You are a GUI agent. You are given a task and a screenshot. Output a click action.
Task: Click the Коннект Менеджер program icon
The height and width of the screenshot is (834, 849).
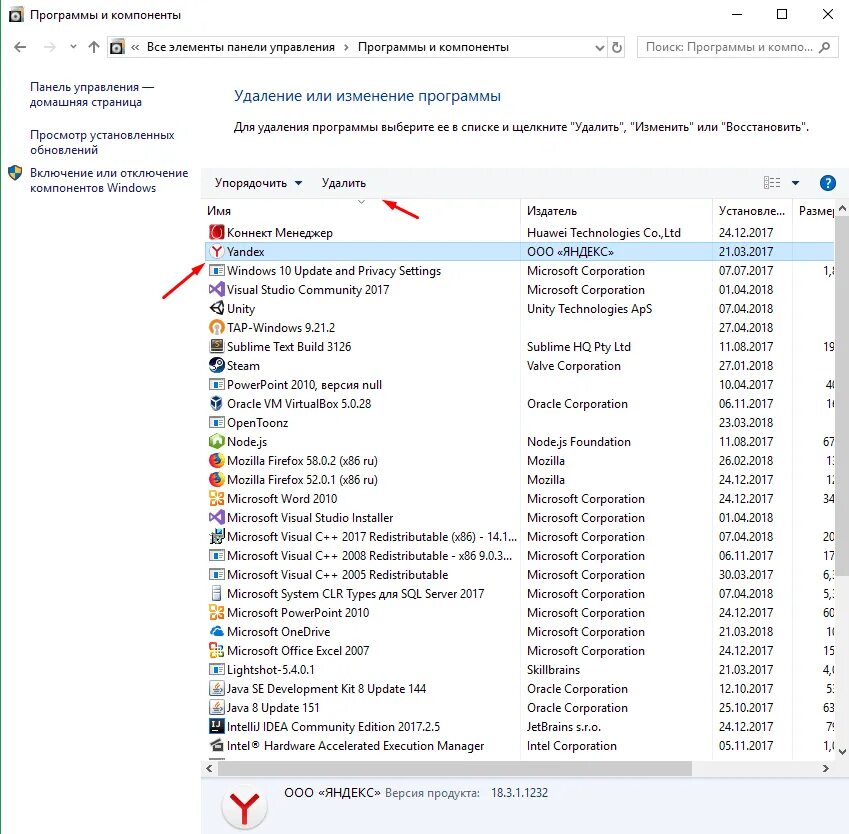217,232
